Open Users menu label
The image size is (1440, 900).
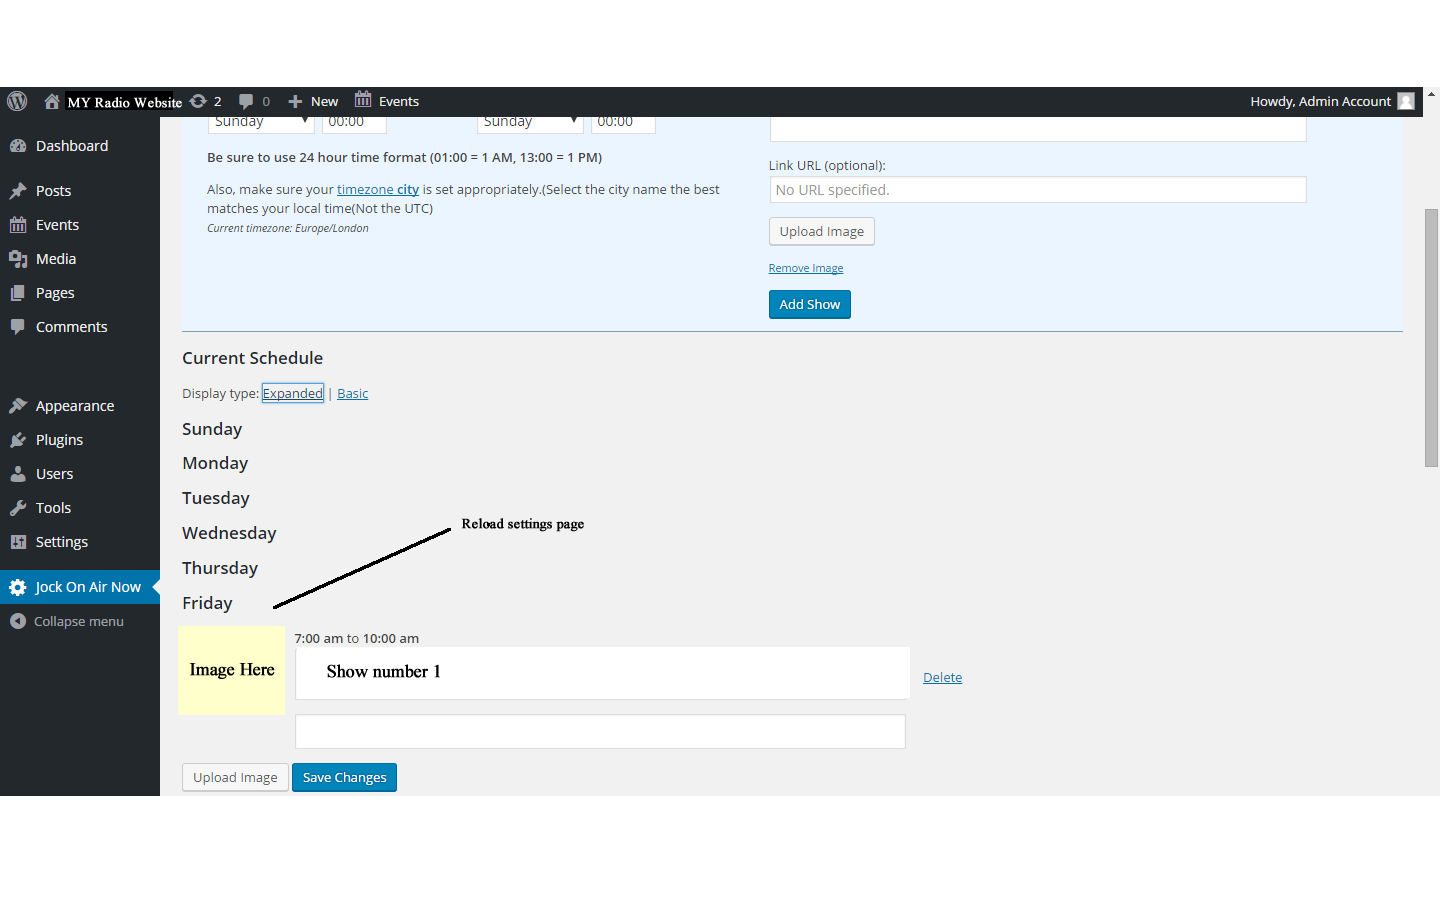55,474
